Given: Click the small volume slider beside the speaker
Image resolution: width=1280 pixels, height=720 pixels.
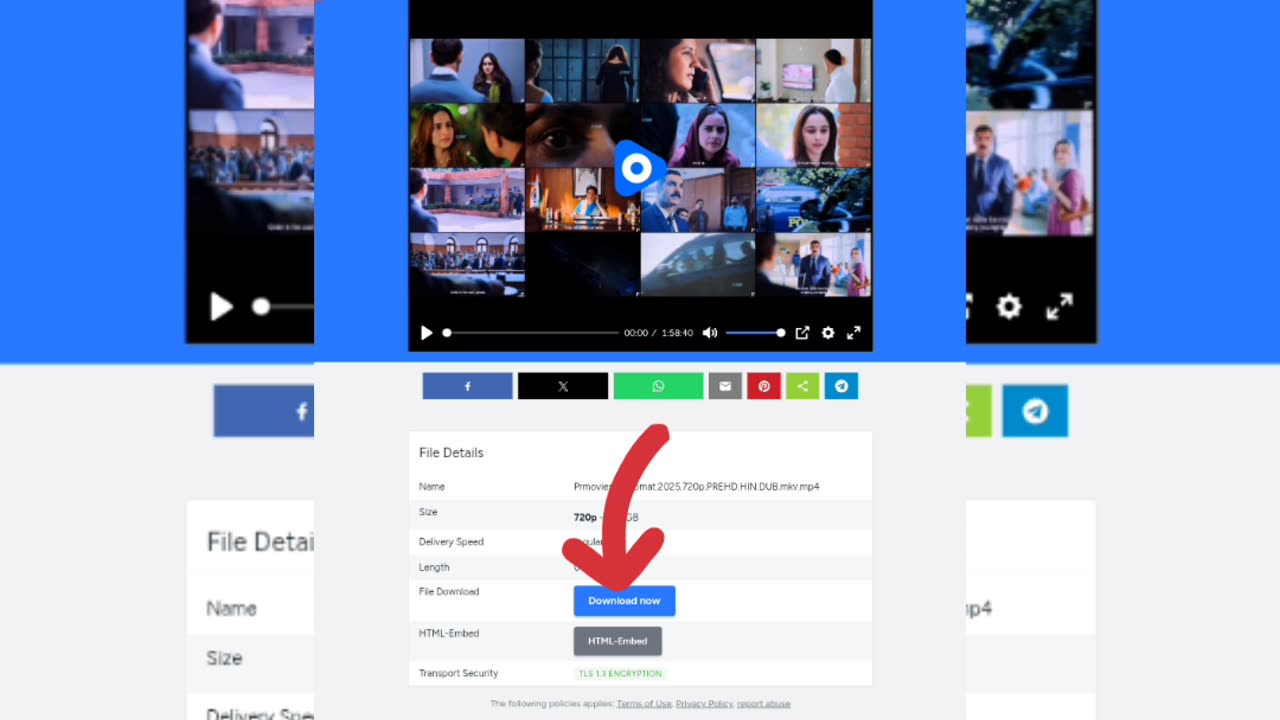Looking at the screenshot, I should click(755, 333).
